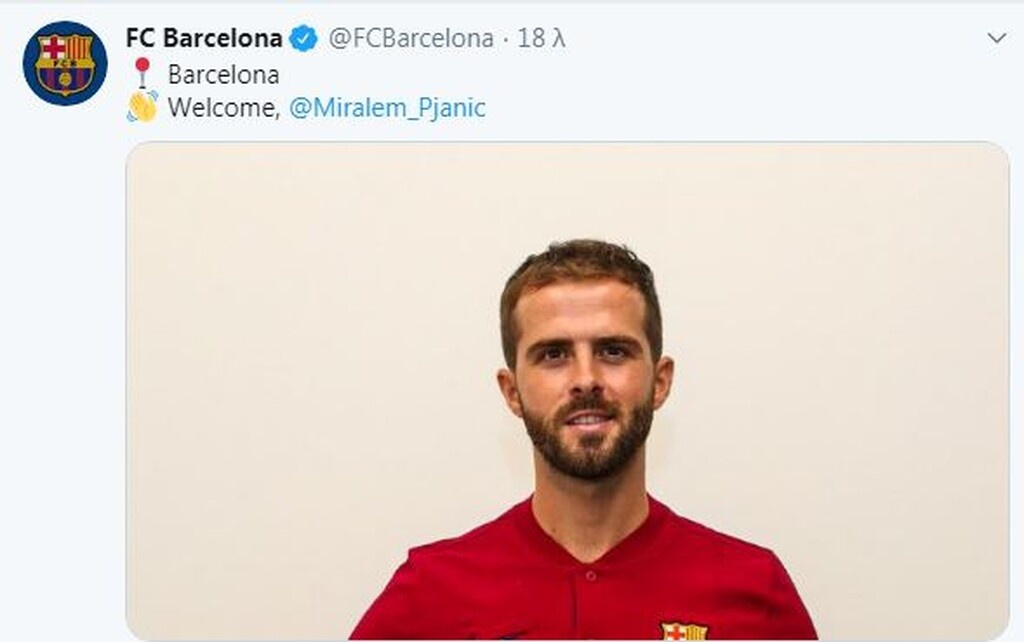Image resolution: width=1024 pixels, height=642 pixels.
Task: Open the @Miralem_Pjanic mention link
Action: [387, 108]
